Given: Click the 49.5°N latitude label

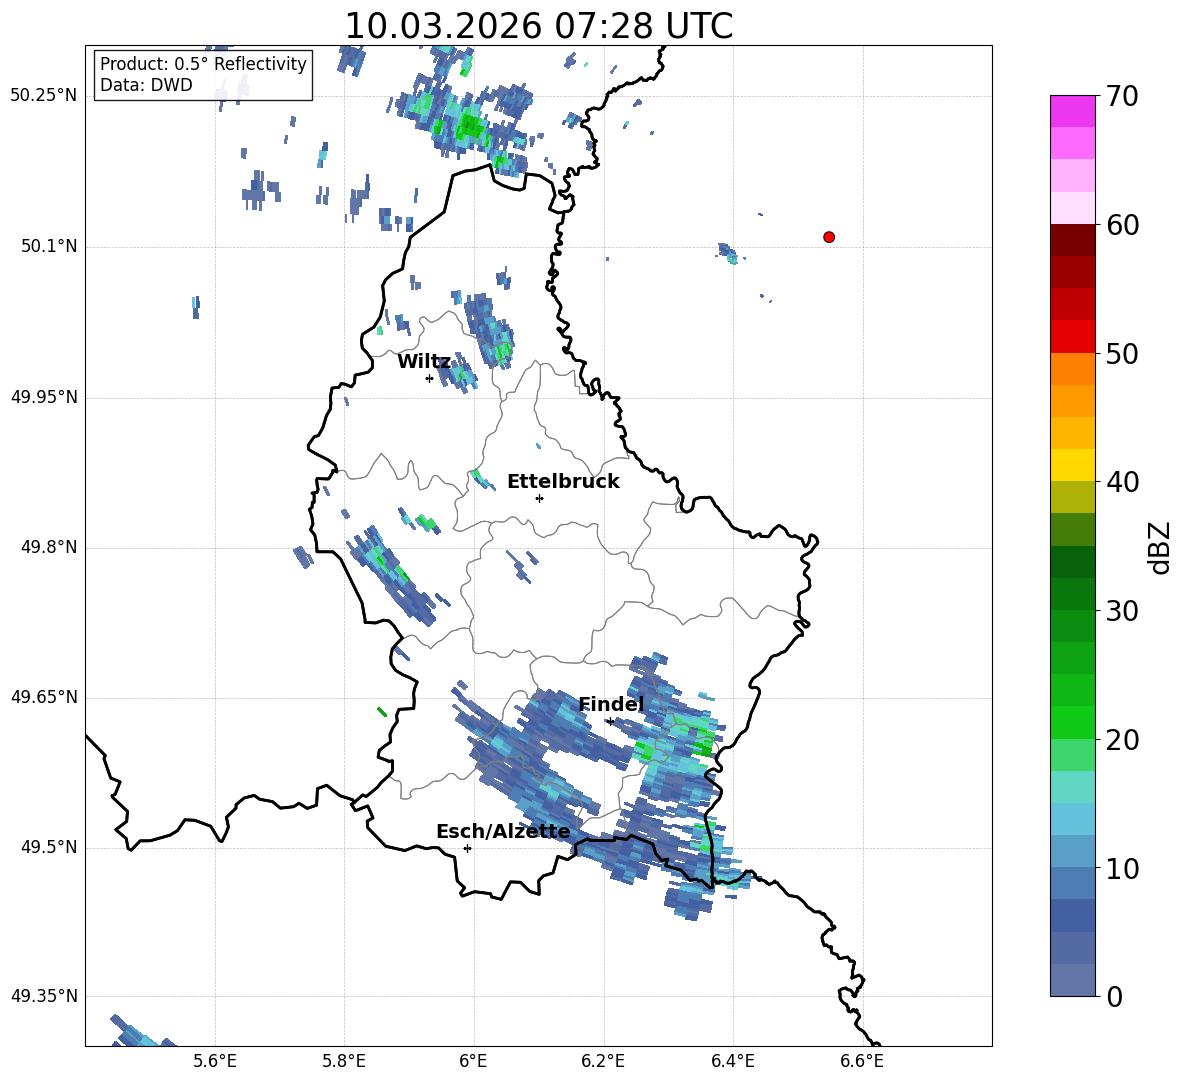Looking at the screenshot, I should pyautogui.click(x=49, y=847).
